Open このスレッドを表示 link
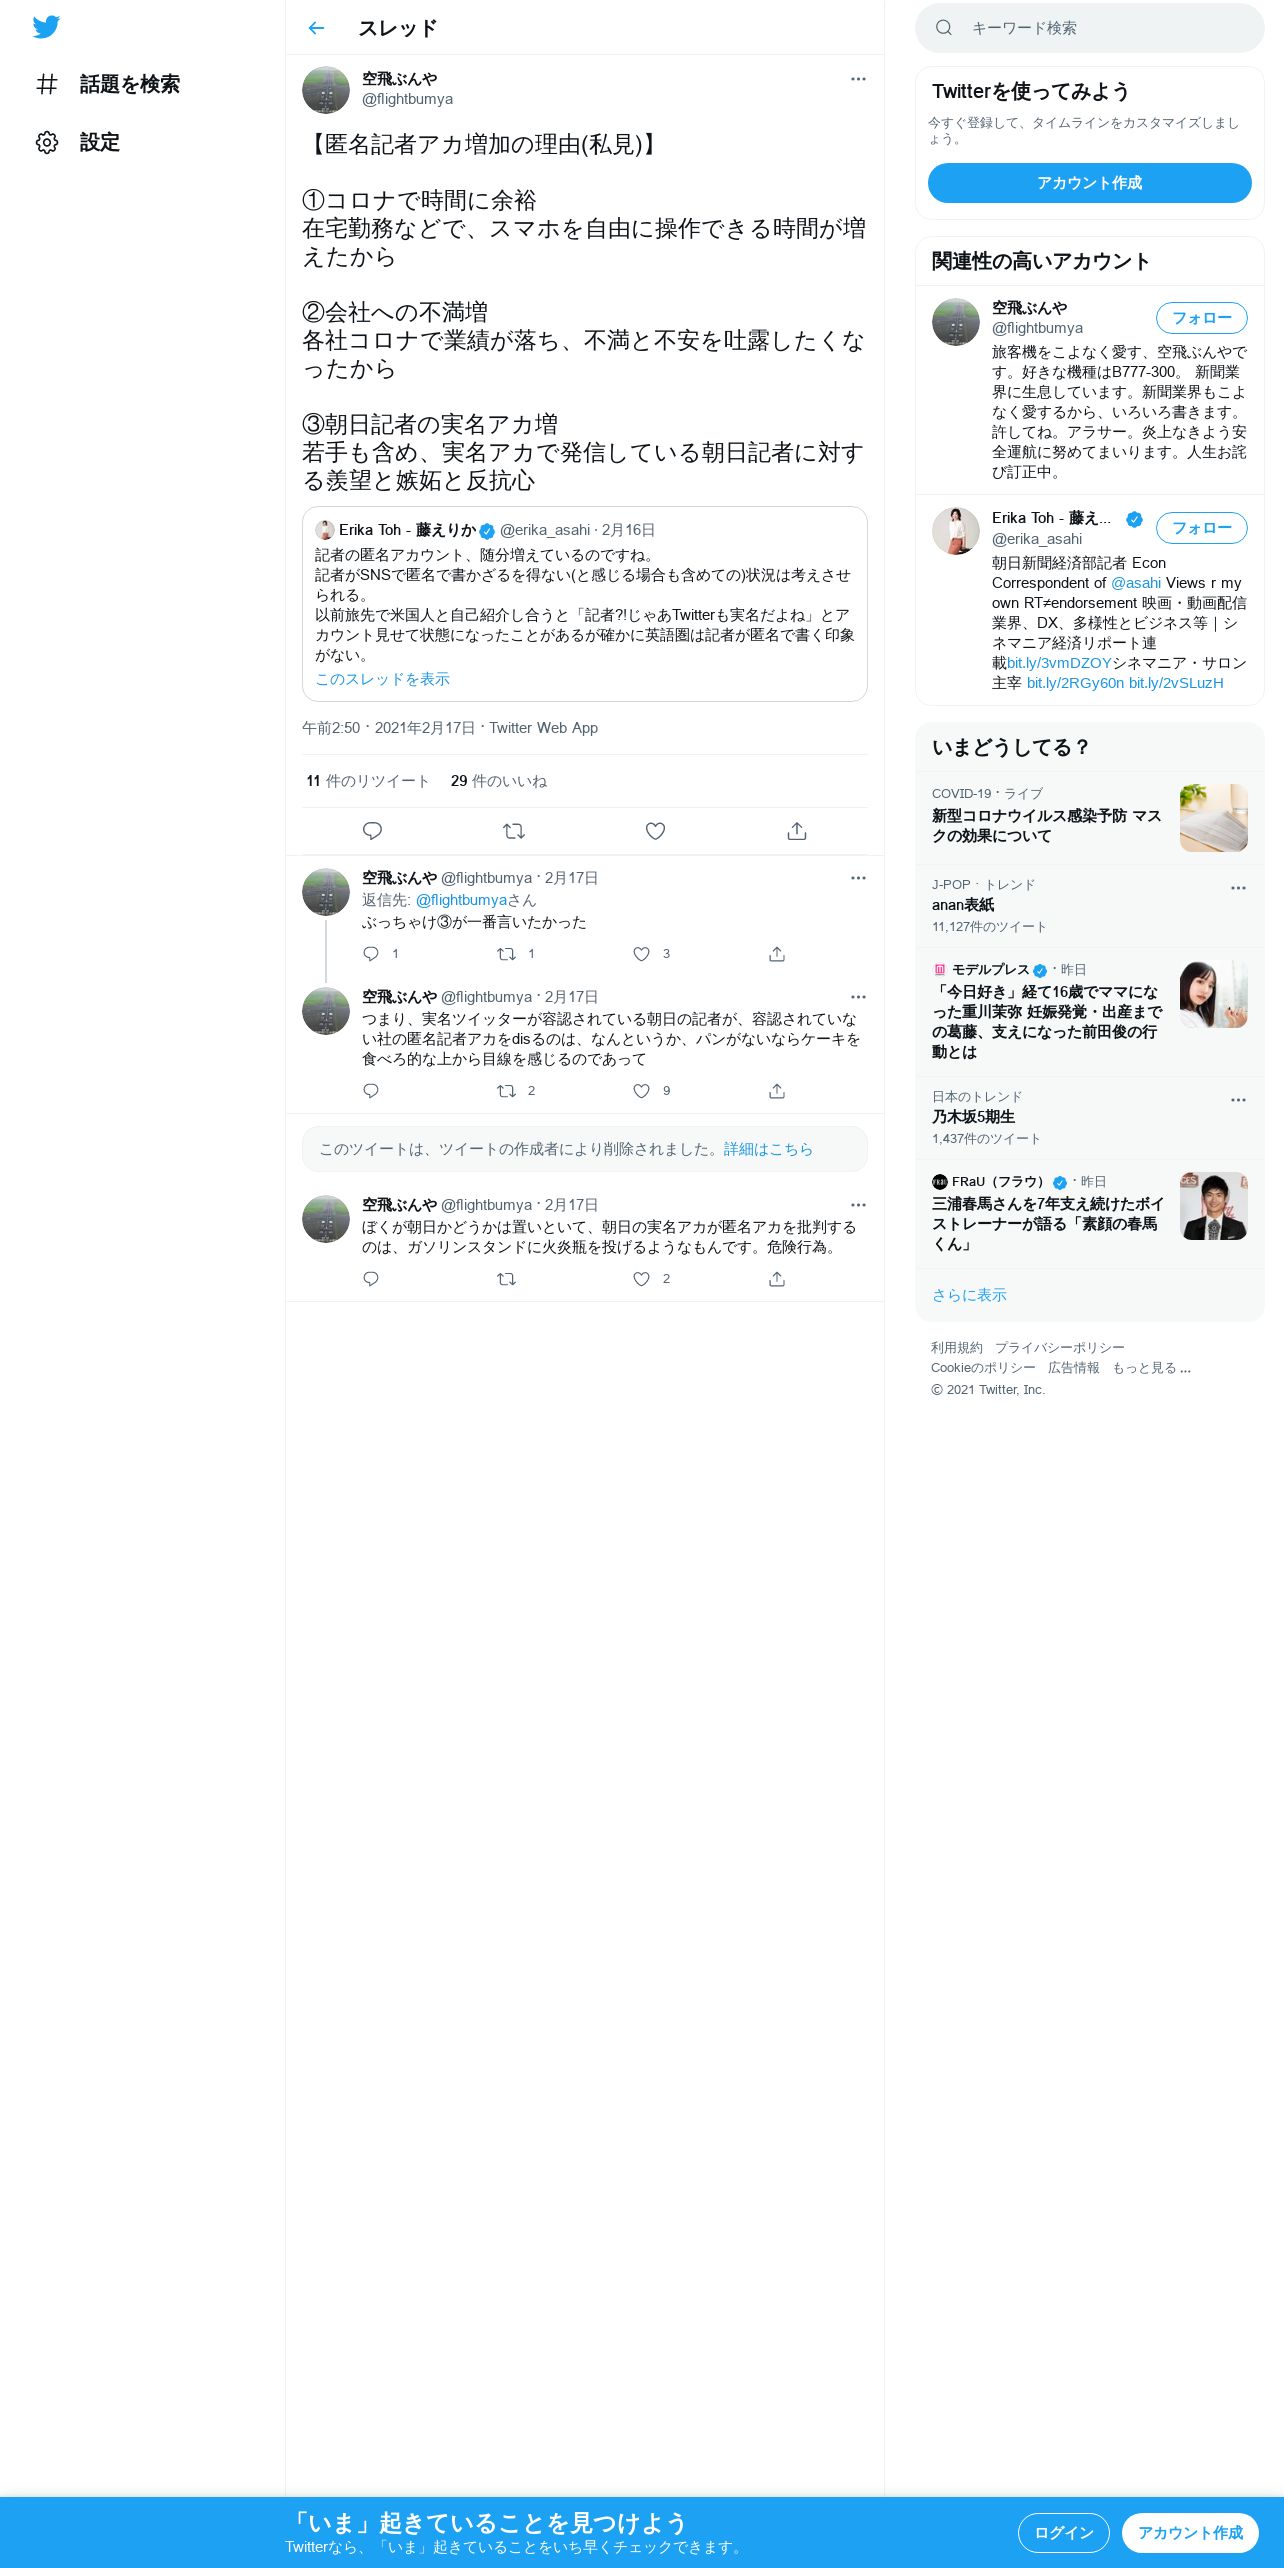This screenshot has width=1284, height=2568. 382,679
